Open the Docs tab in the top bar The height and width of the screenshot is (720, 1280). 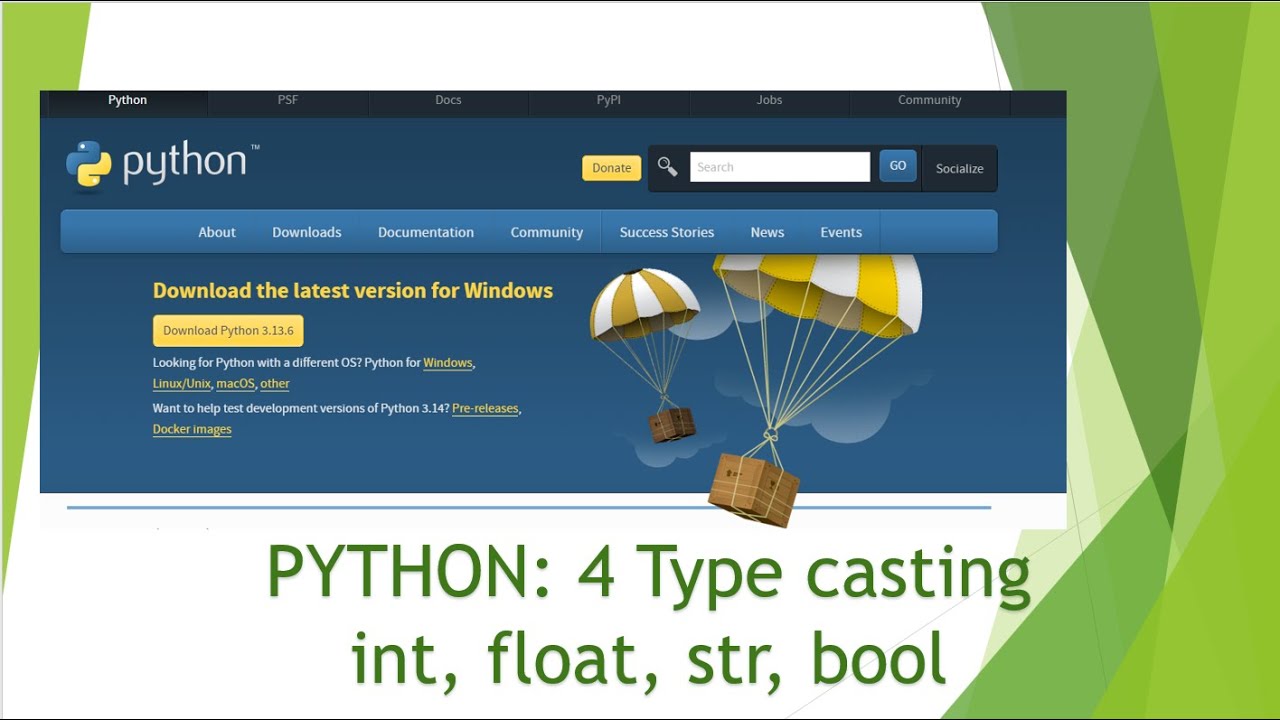[448, 100]
